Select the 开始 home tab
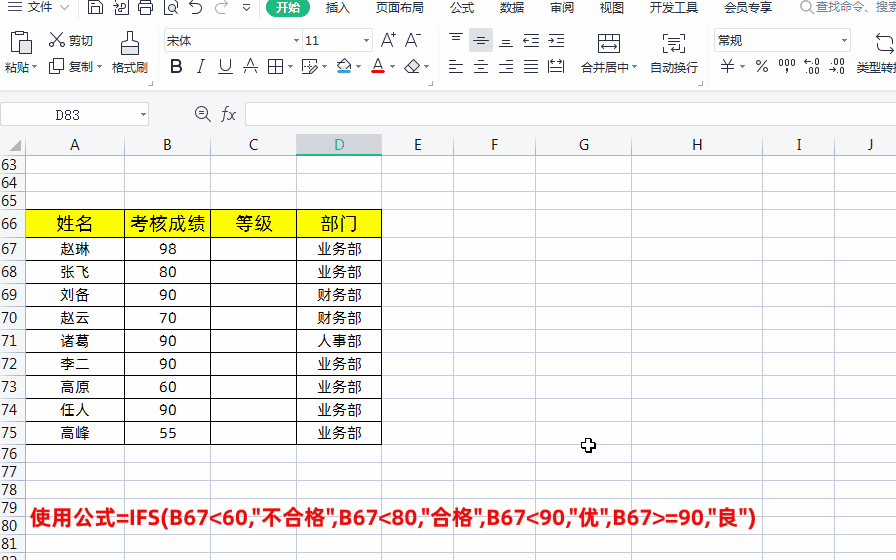Screen dimensions: 896x560 point(288,7)
